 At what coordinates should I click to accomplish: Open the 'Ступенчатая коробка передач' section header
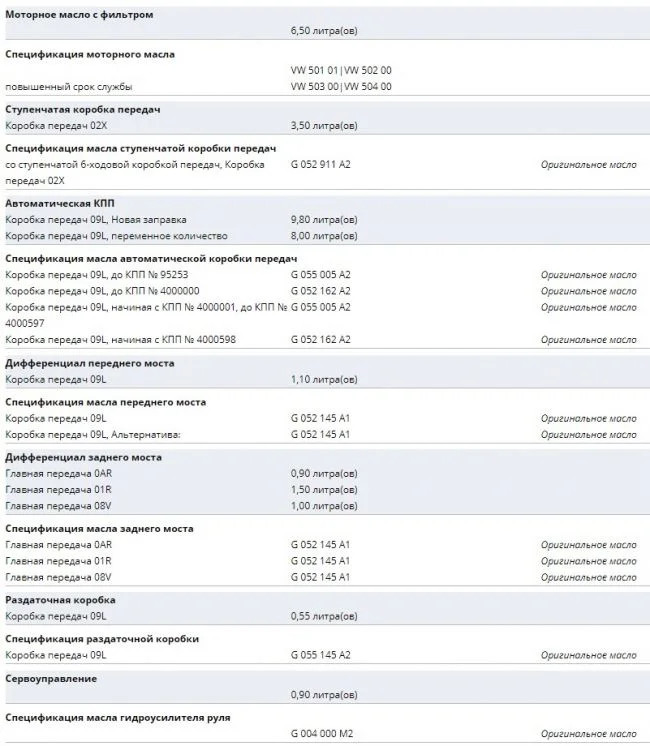(x=83, y=108)
